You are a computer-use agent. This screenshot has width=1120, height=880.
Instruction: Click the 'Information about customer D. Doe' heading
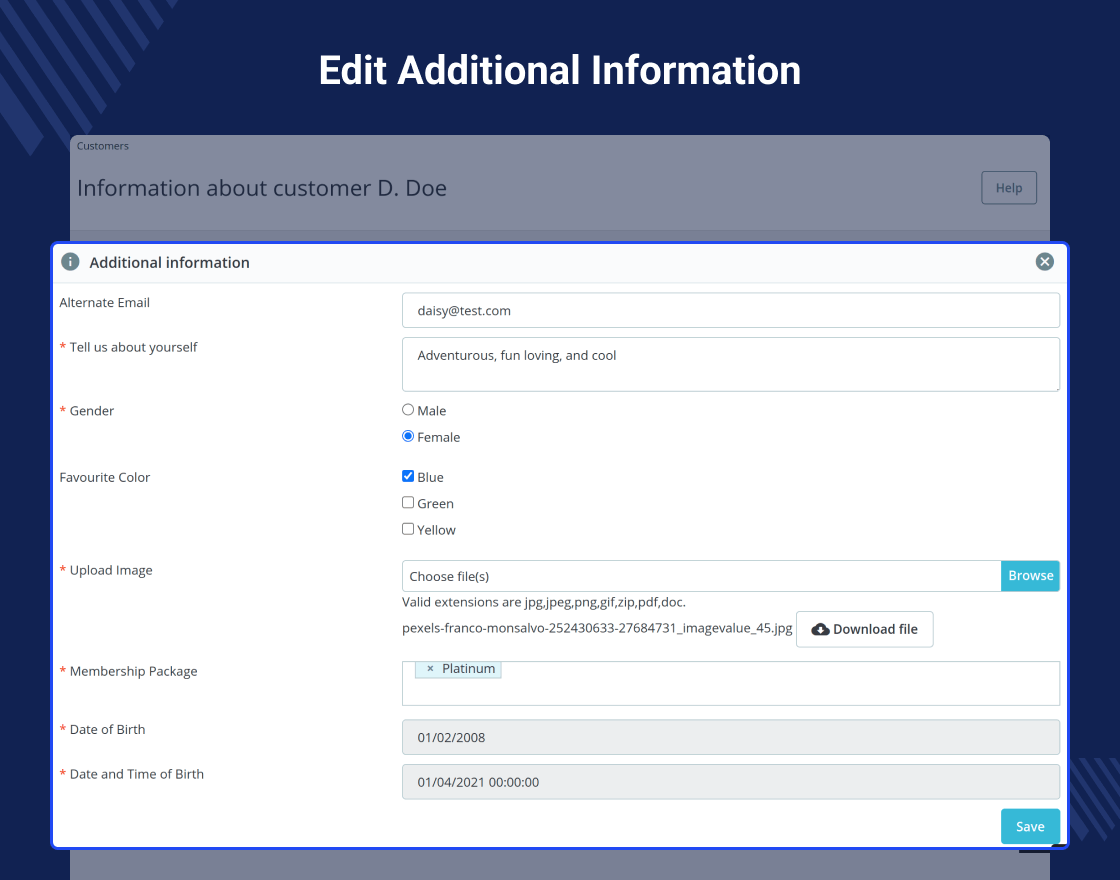[261, 188]
